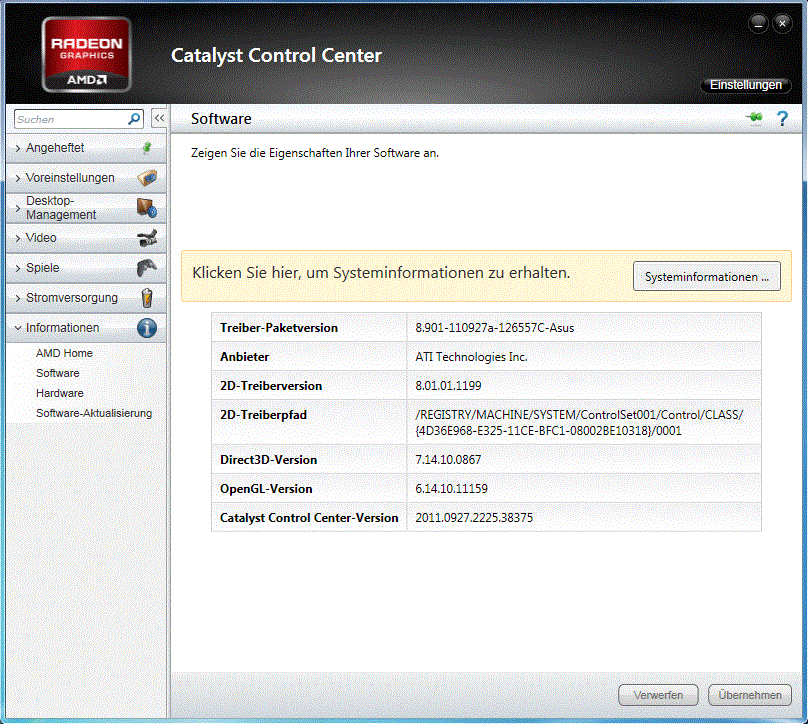Open help with the question mark icon
Image resolution: width=808 pixels, height=724 pixels.
click(x=782, y=119)
